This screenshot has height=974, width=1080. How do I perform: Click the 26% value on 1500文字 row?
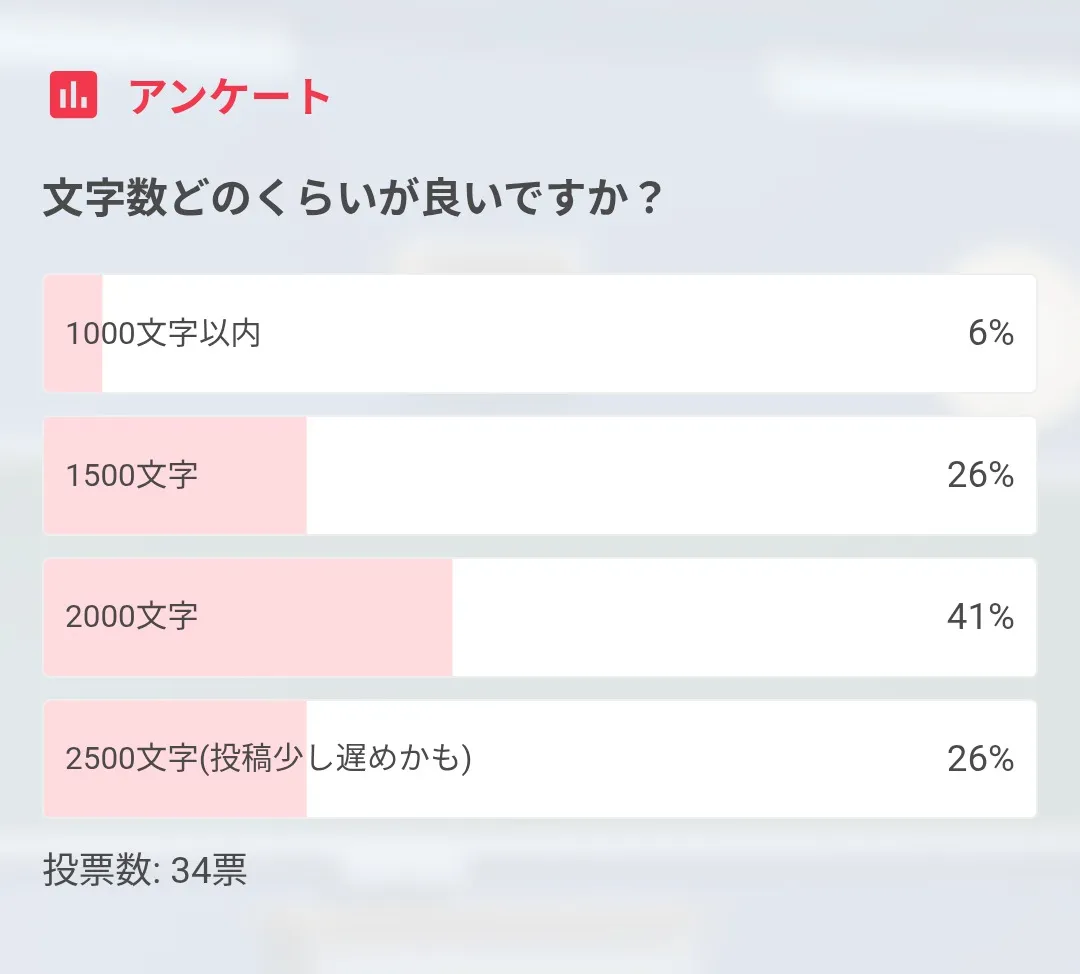(980, 475)
